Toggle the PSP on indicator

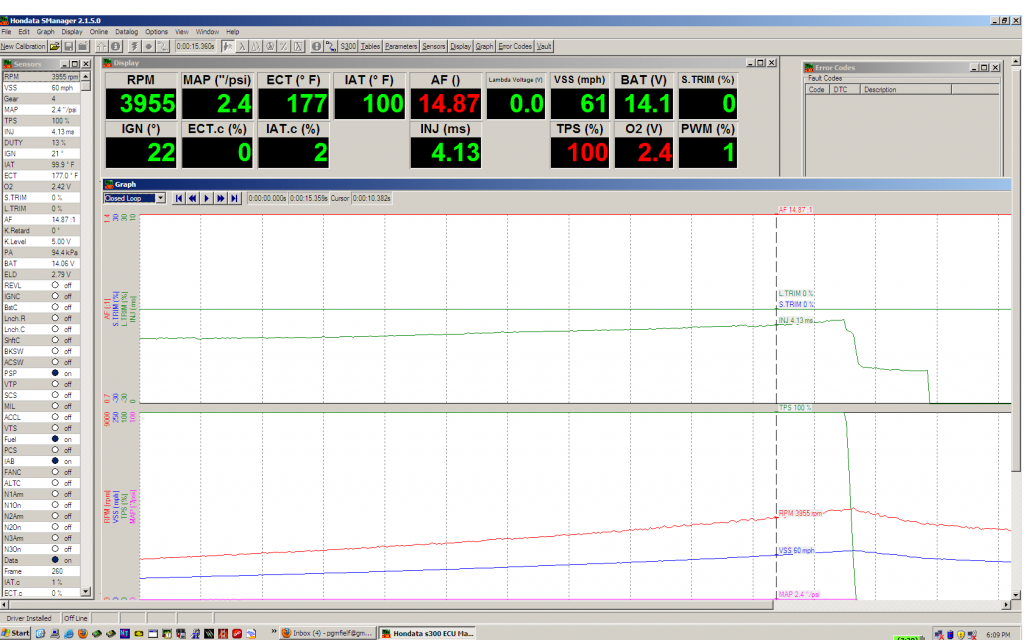coord(55,373)
